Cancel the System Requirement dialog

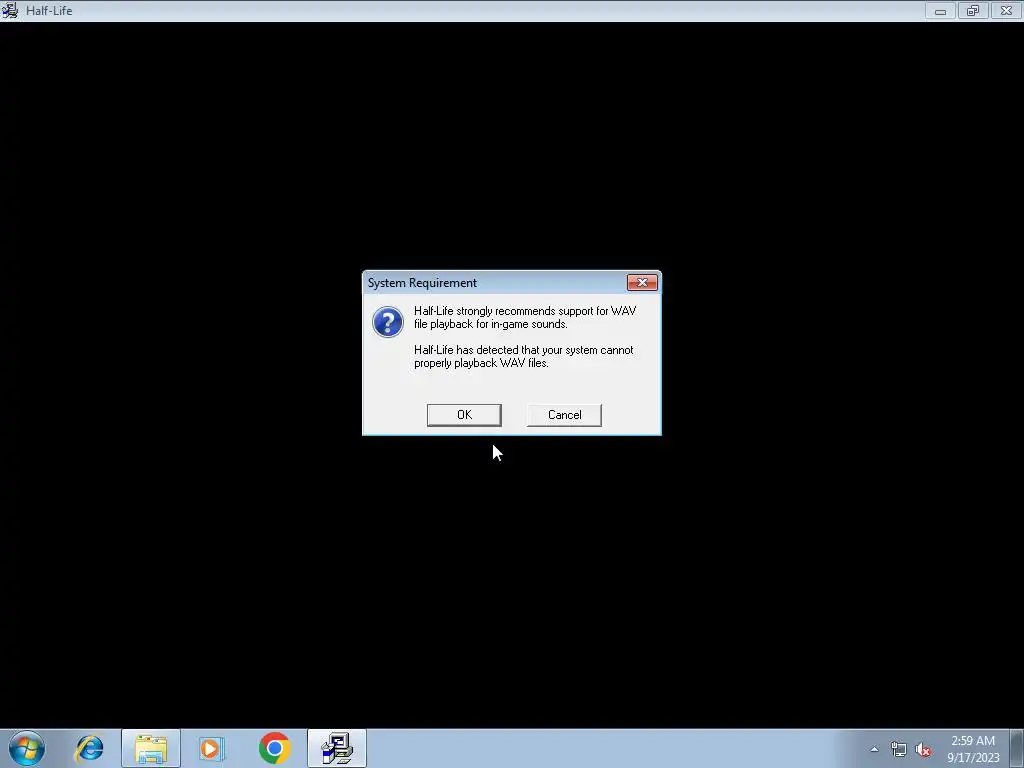click(564, 415)
